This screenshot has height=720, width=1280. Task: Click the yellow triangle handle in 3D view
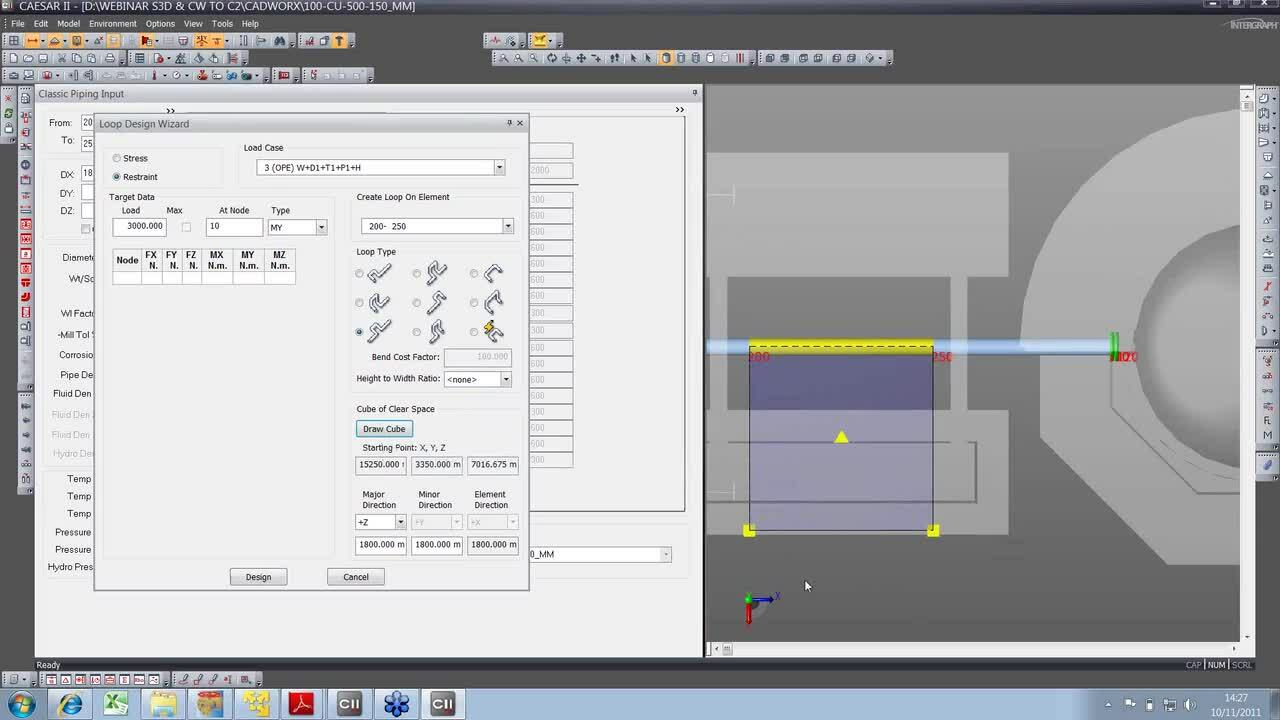coord(841,437)
